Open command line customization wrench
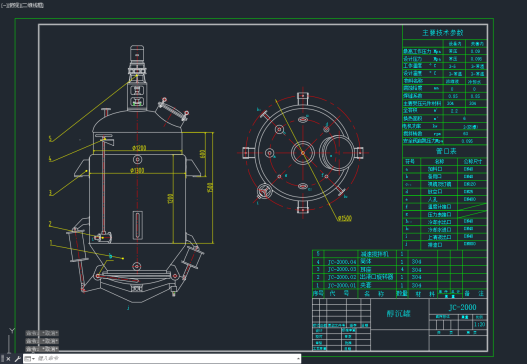The image size is (527, 364). pyautogui.click(x=17, y=359)
